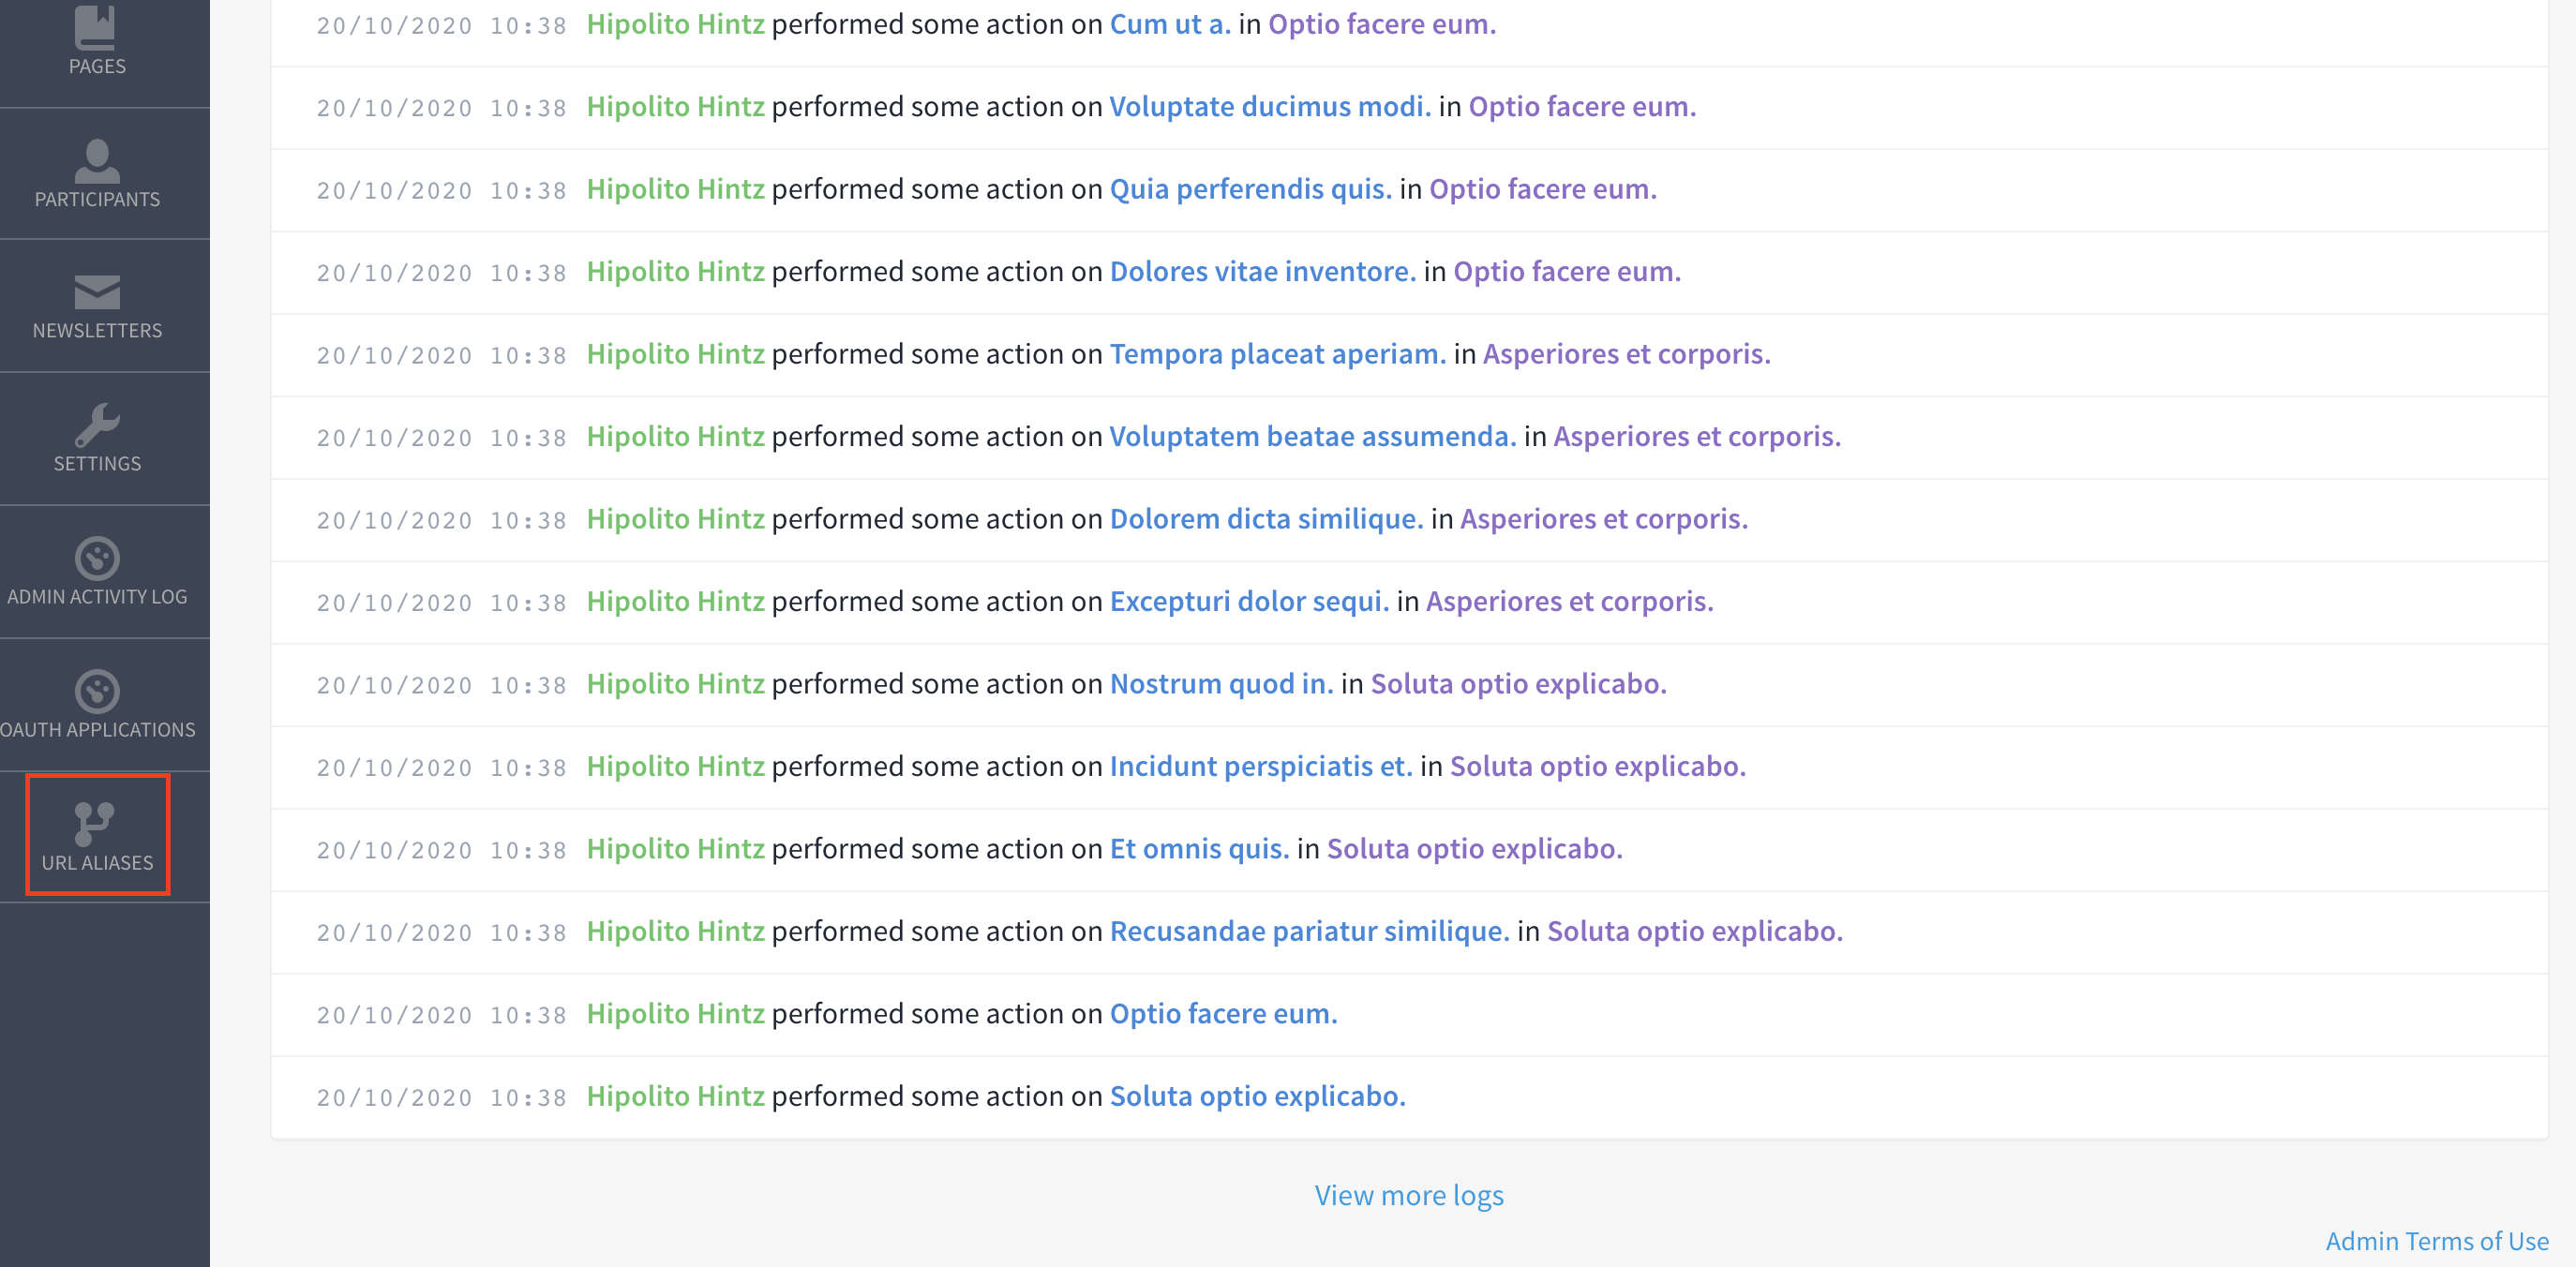This screenshot has height=1267, width=2576.
Task: Open Dolorem dicta similique. link
Action: point(1266,519)
